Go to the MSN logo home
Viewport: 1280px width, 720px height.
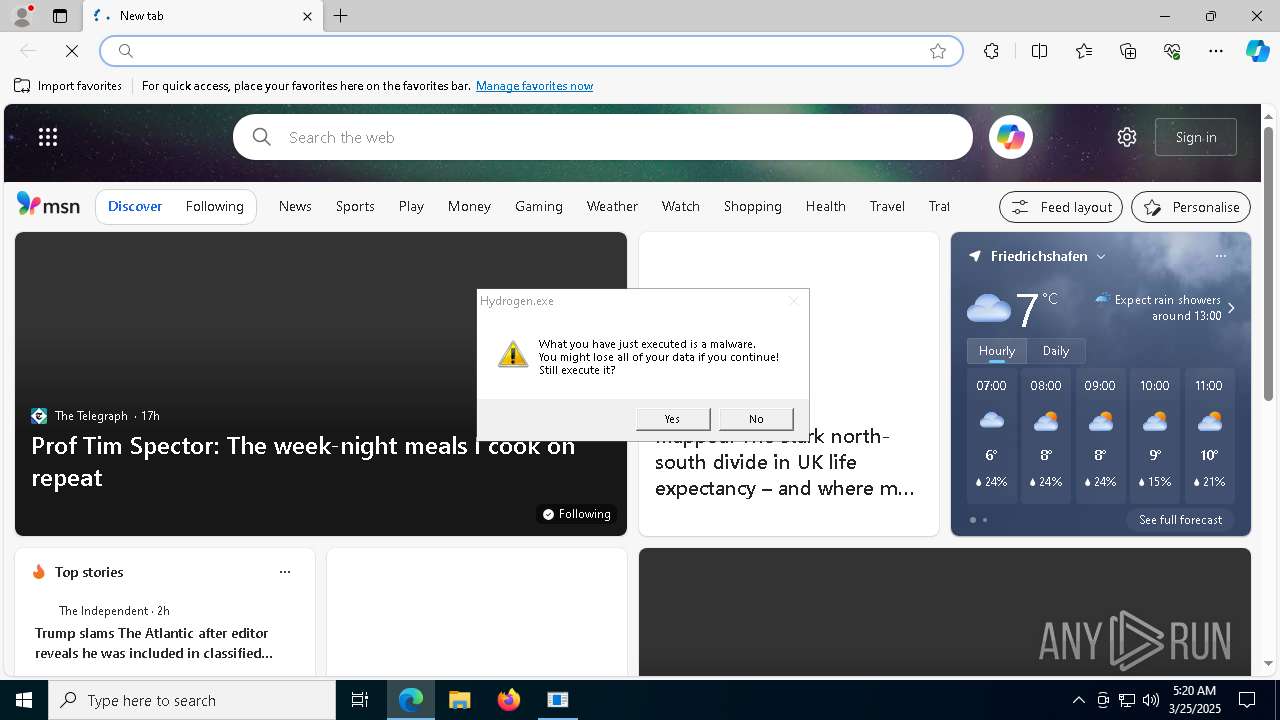point(48,205)
